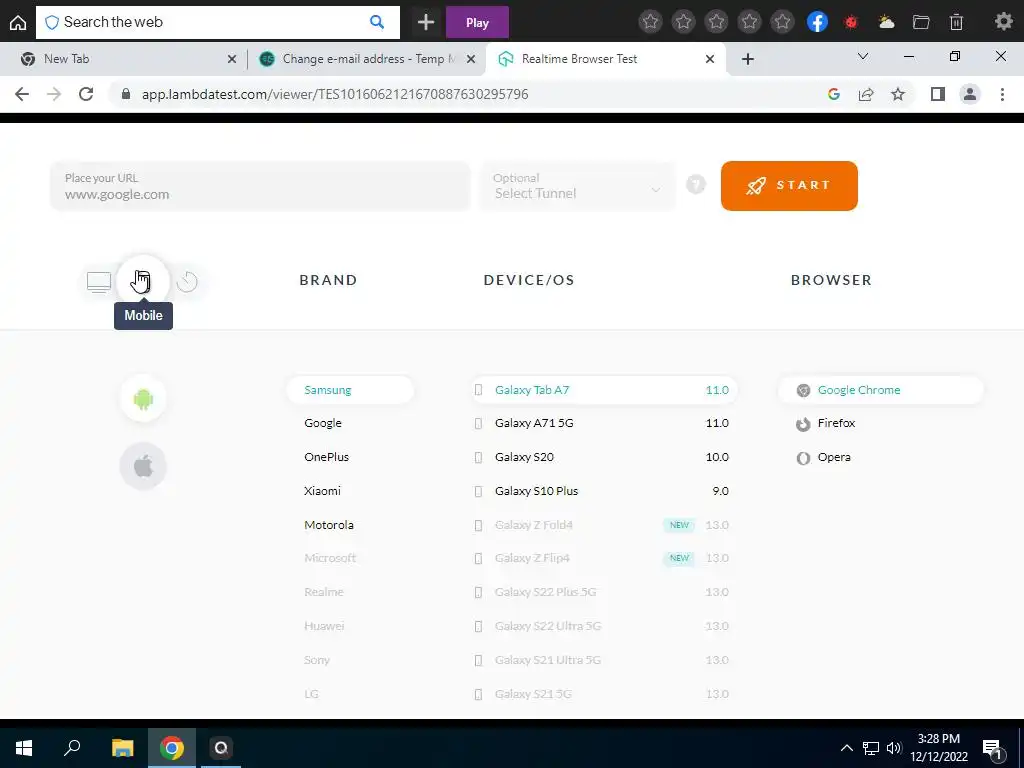Choose the Galaxy Tab A7 device

pyautogui.click(x=603, y=390)
